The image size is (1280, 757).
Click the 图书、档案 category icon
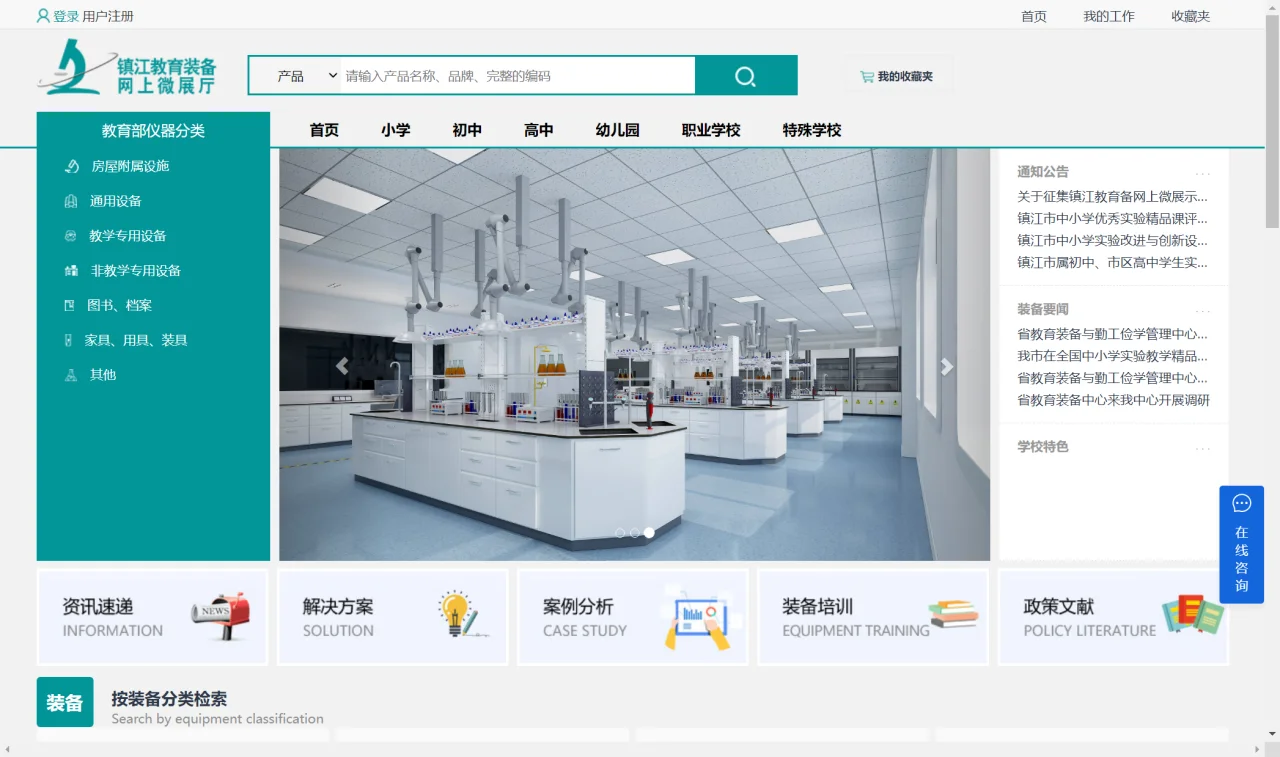click(69, 305)
